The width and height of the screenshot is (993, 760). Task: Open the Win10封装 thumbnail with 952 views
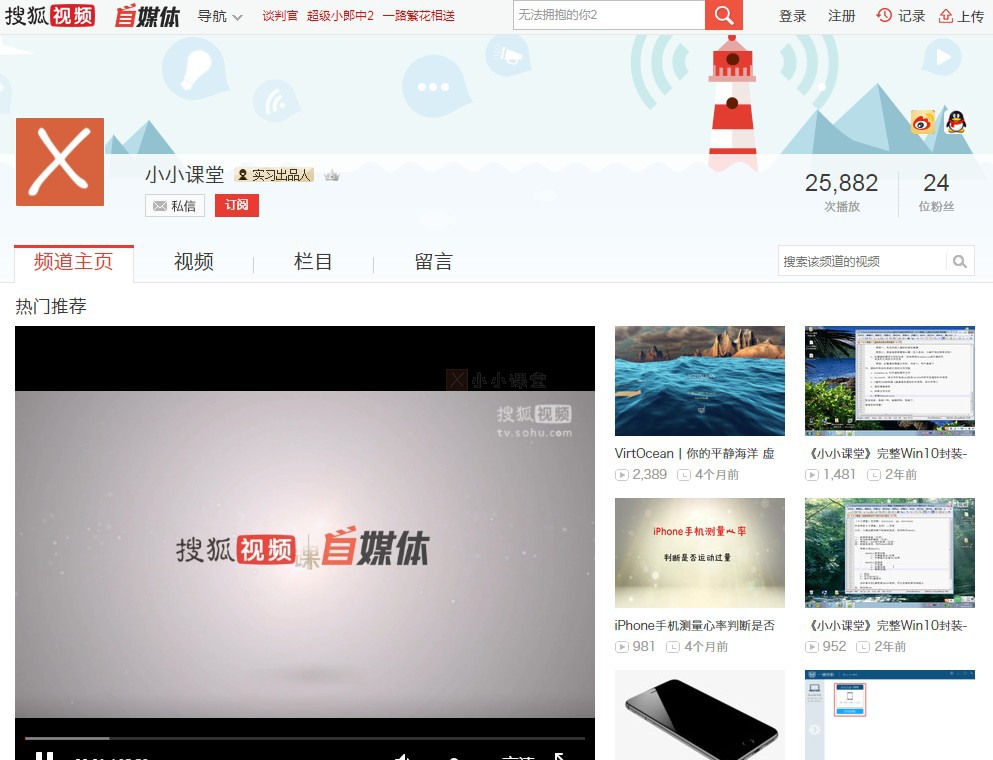point(890,553)
